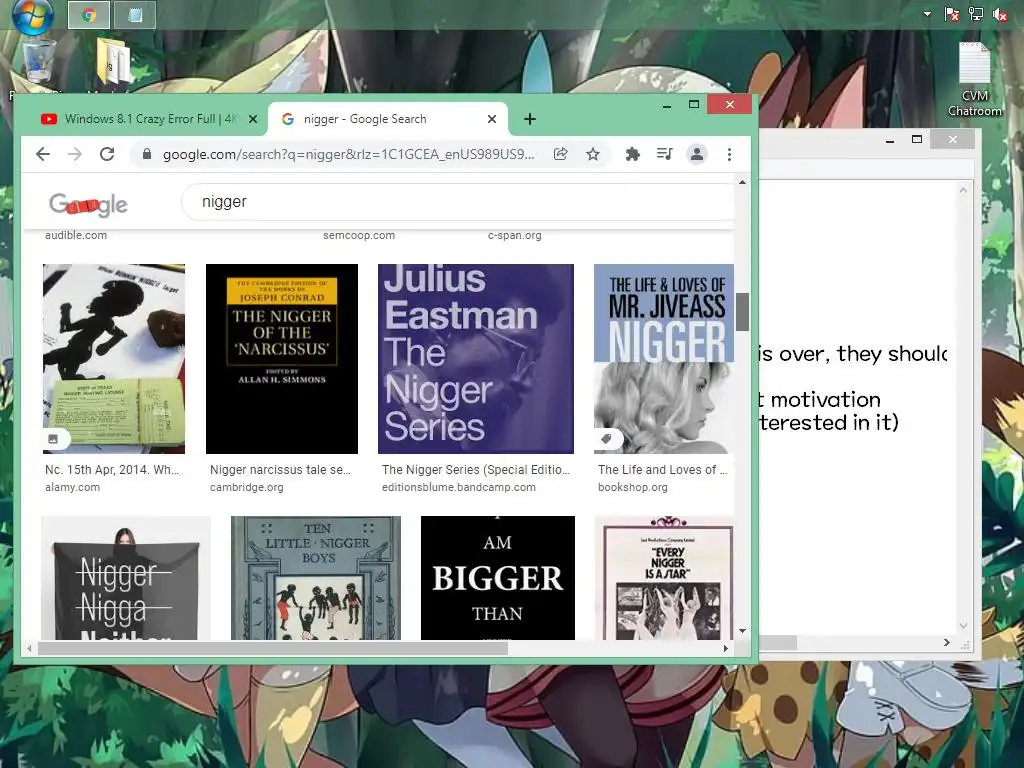1024x768 pixels.
Task: Click 'Nc. 15th Apr, 2014' caption
Action: (112, 470)
